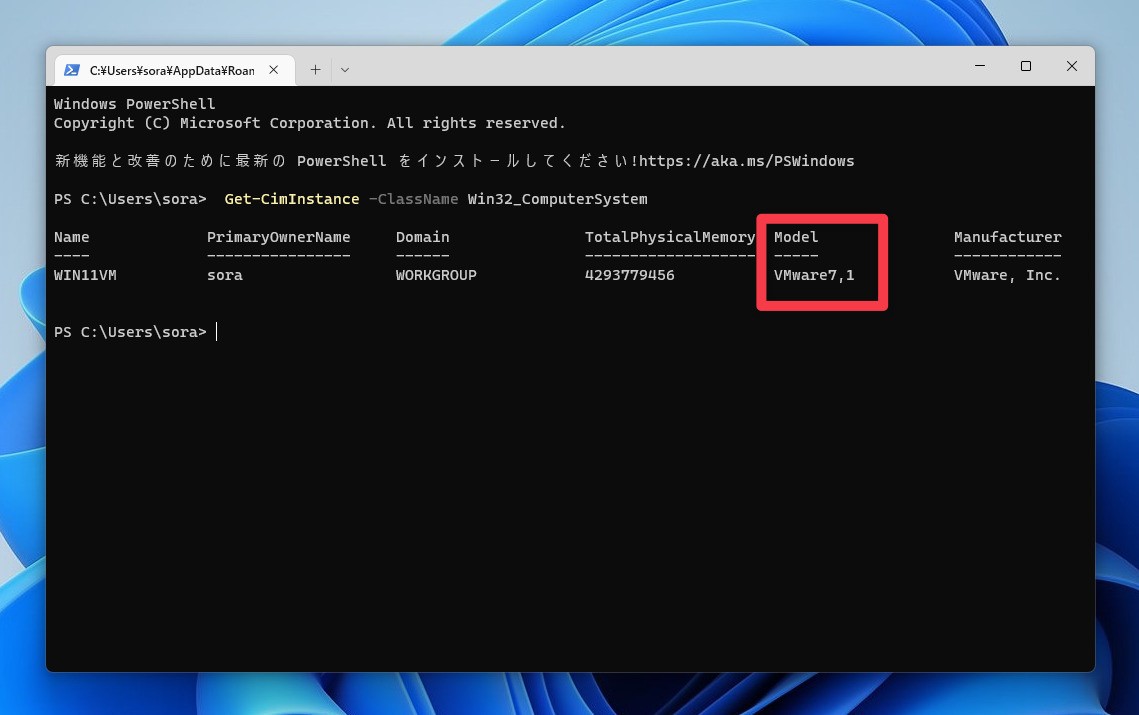Click the Get-CimInstance command text
Viewport: 1139px width, 715px height.
291,199
